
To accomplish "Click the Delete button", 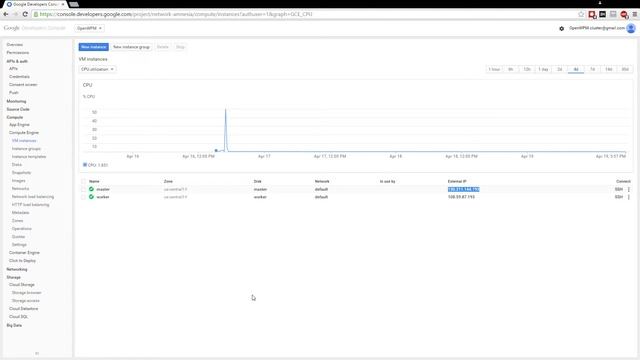I will 162,47.
